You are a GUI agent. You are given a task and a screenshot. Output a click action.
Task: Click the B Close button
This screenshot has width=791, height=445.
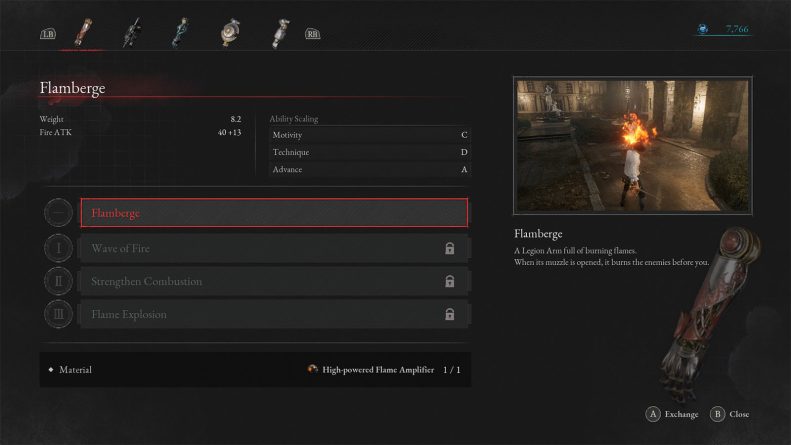tap(729, 414)
